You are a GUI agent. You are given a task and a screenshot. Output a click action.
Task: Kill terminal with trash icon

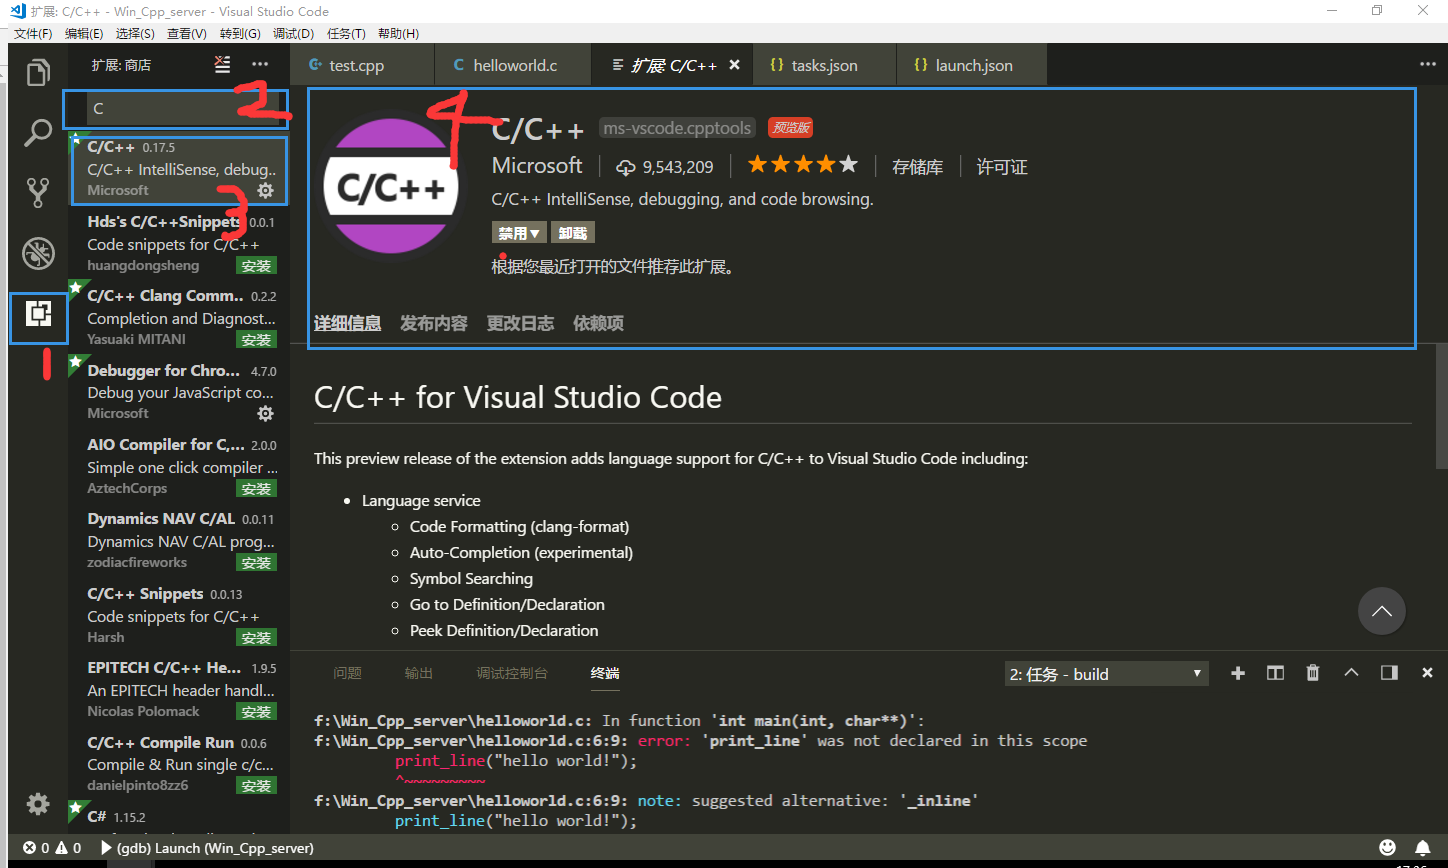coord(1313,673)
